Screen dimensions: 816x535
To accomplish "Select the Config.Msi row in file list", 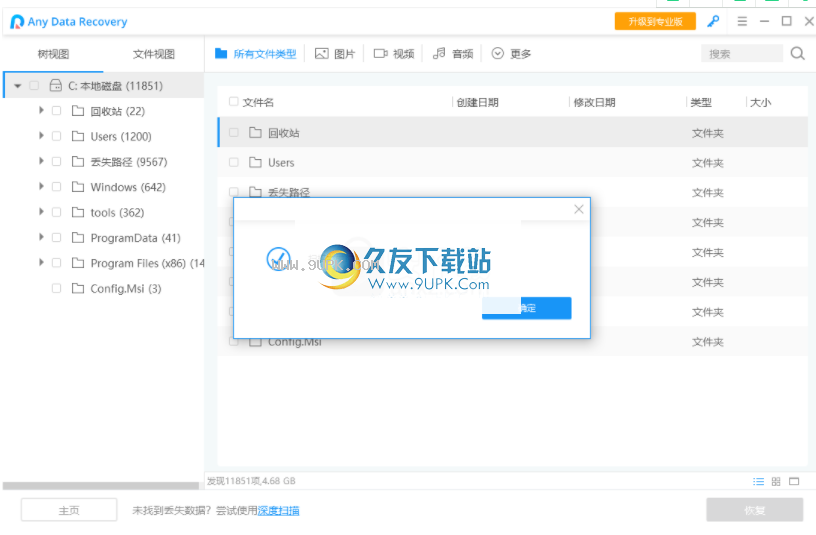I will click(x=513, y=342).
